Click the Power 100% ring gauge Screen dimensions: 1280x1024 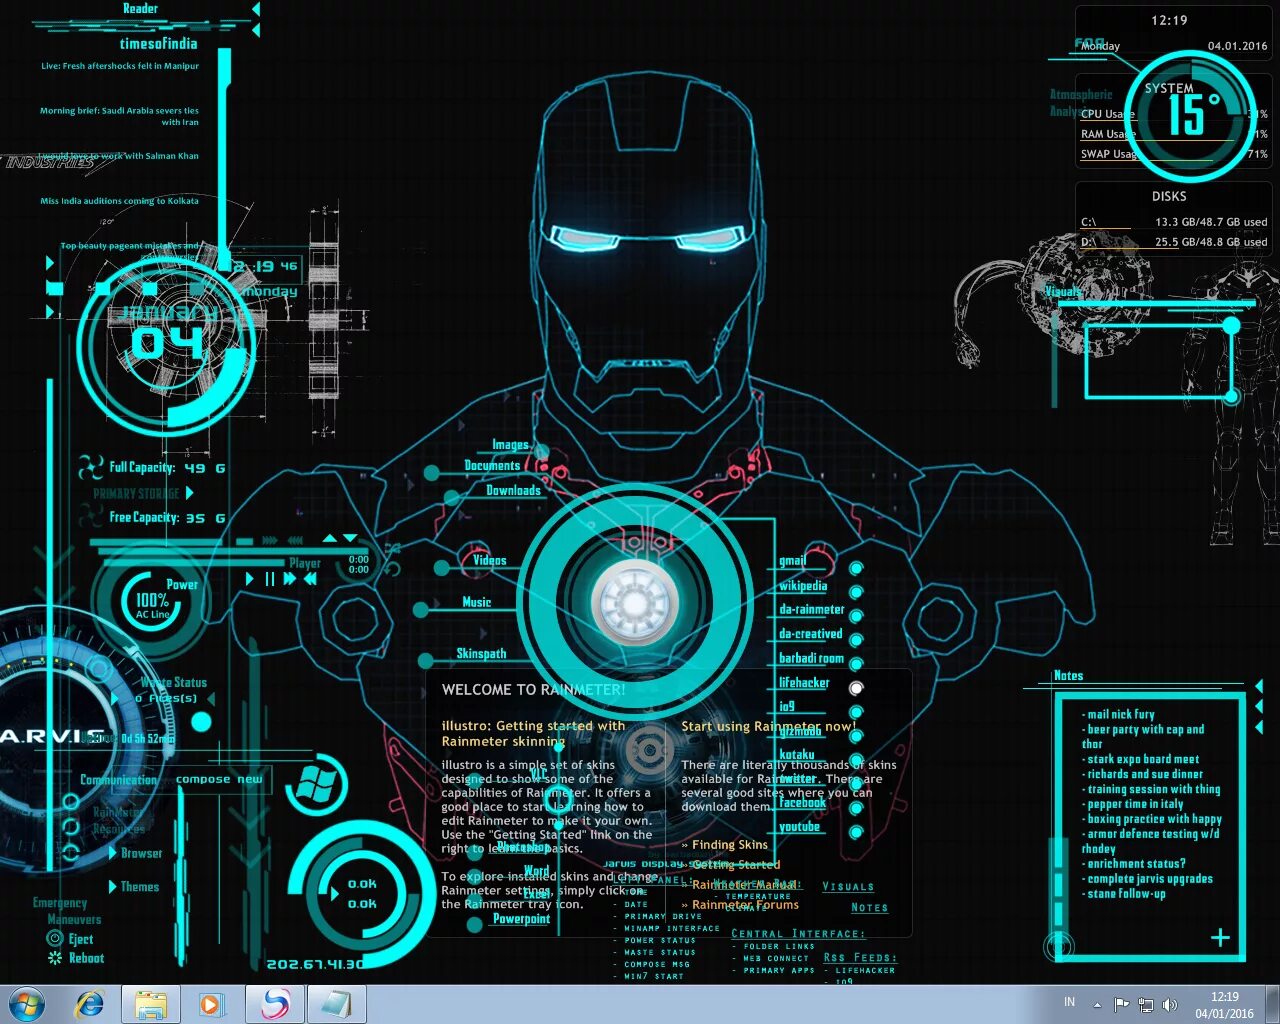pos(150,600)
